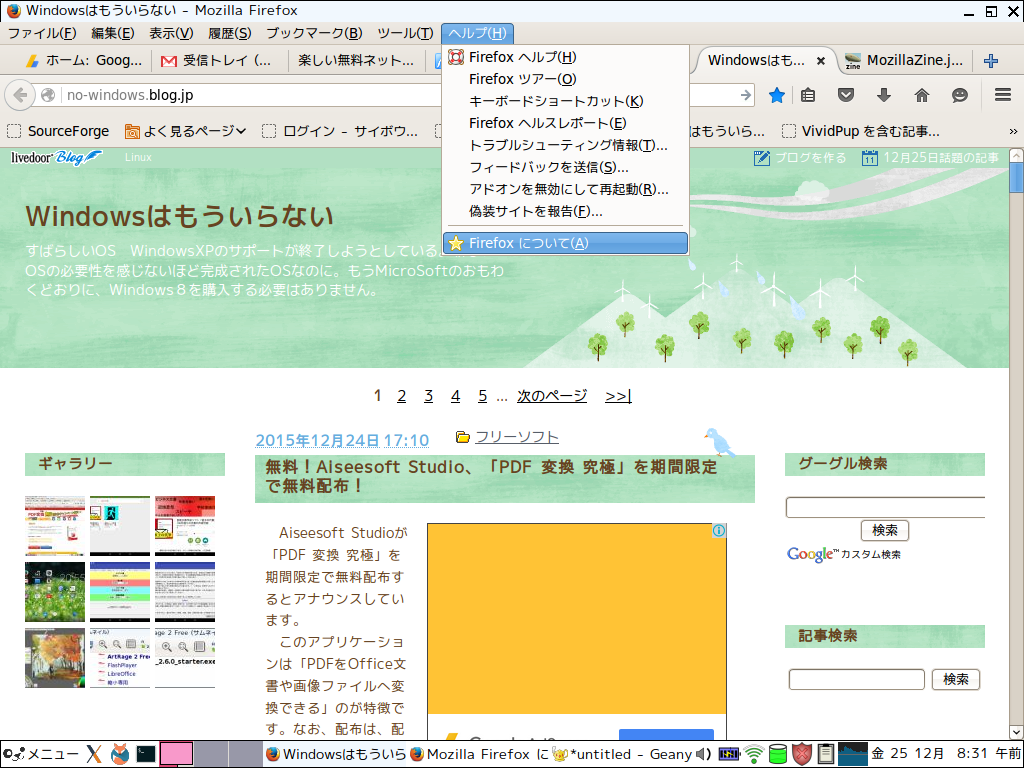This screenshot has height=768, width=1024.
Task: Choose フィードバックを送信(S) entry
Action: click(566, 168)
